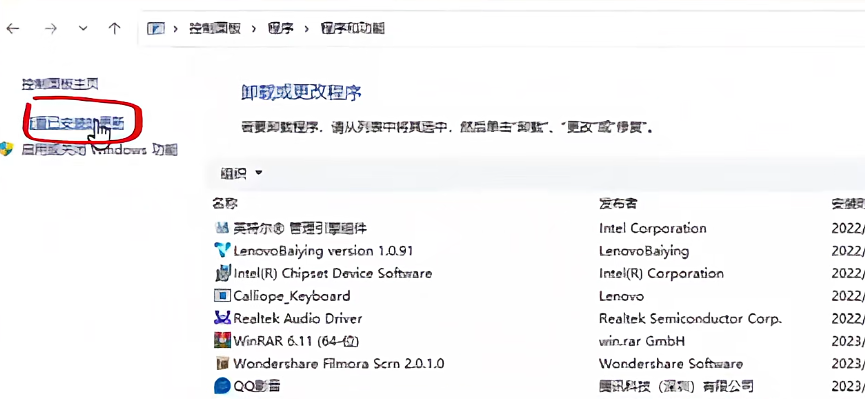Open 启用或关闭 Windows 功能 link
Viewport: 865px width, 399px height.
pyautogui.click(x=99, y=150)
